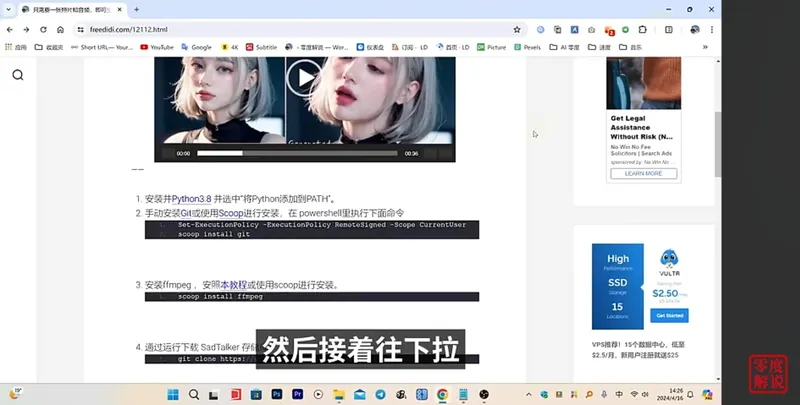Open the Chrome profile avatar
The image size is (800, 405).
click(x=694, y=30)
